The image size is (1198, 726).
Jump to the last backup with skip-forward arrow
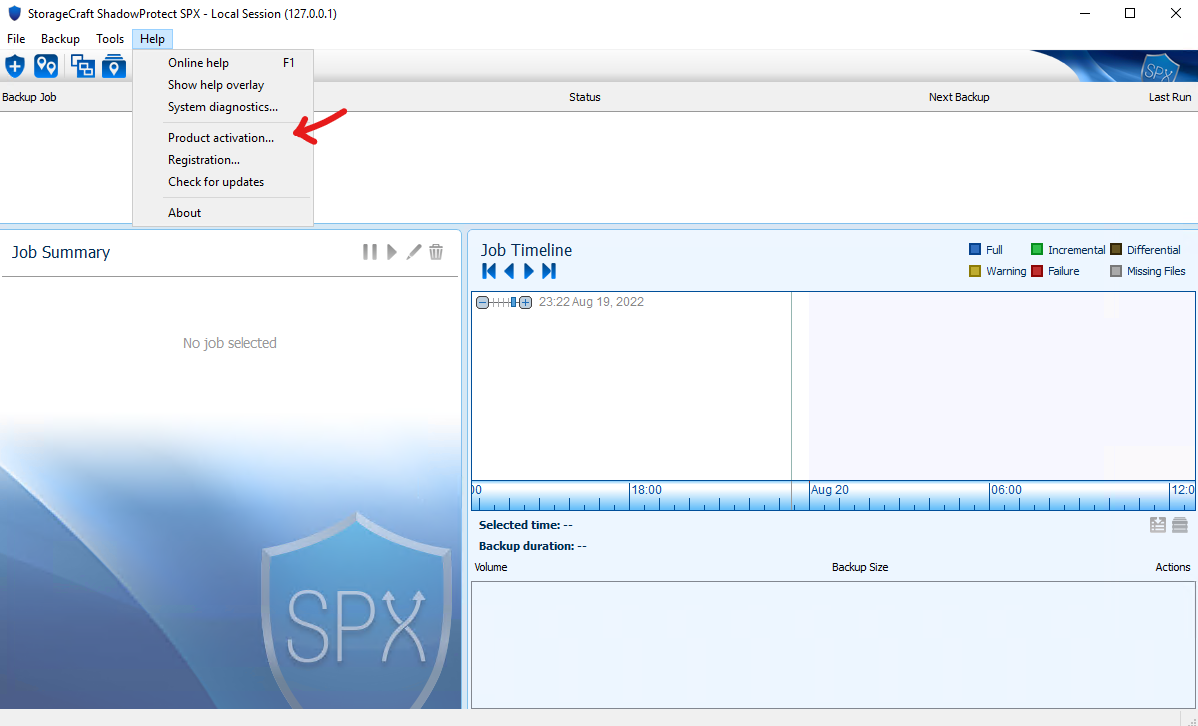click(x=549, y=270)
